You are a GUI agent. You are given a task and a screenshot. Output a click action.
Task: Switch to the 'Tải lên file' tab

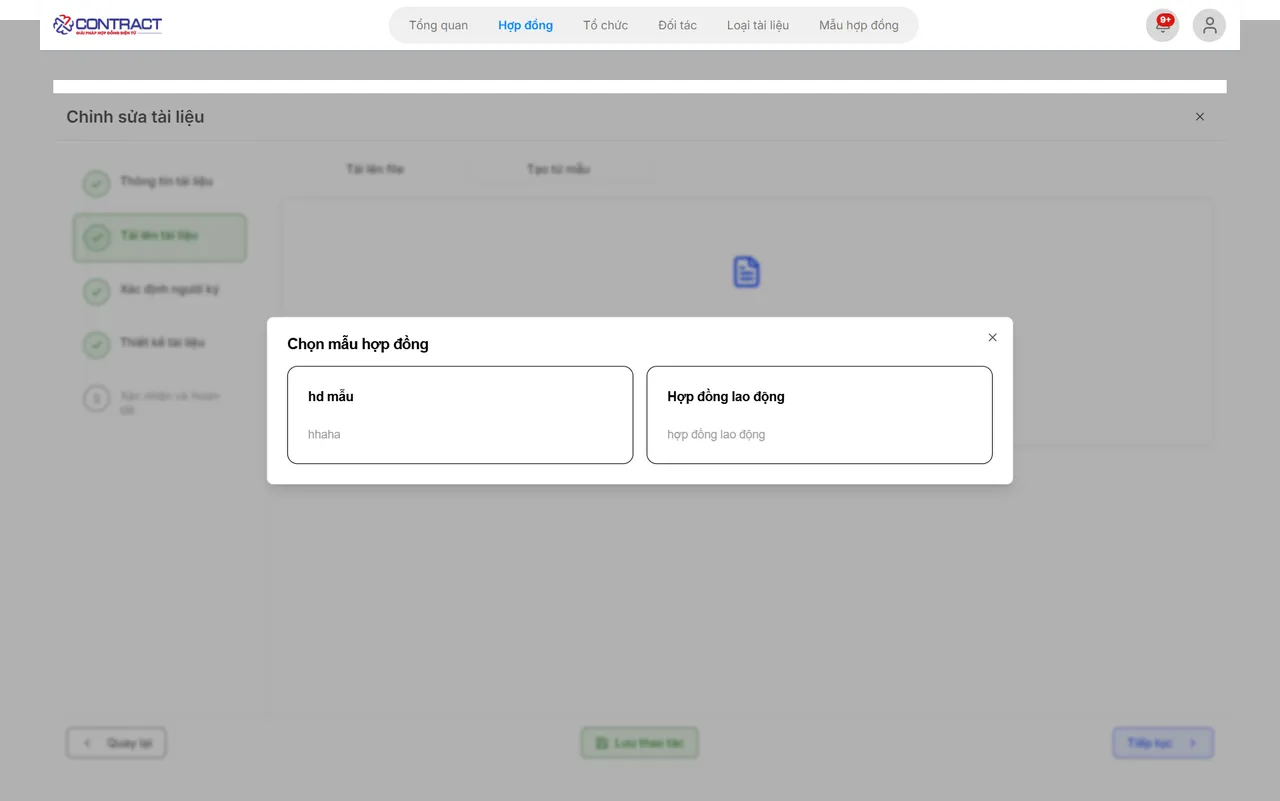(x=375, y=169)
